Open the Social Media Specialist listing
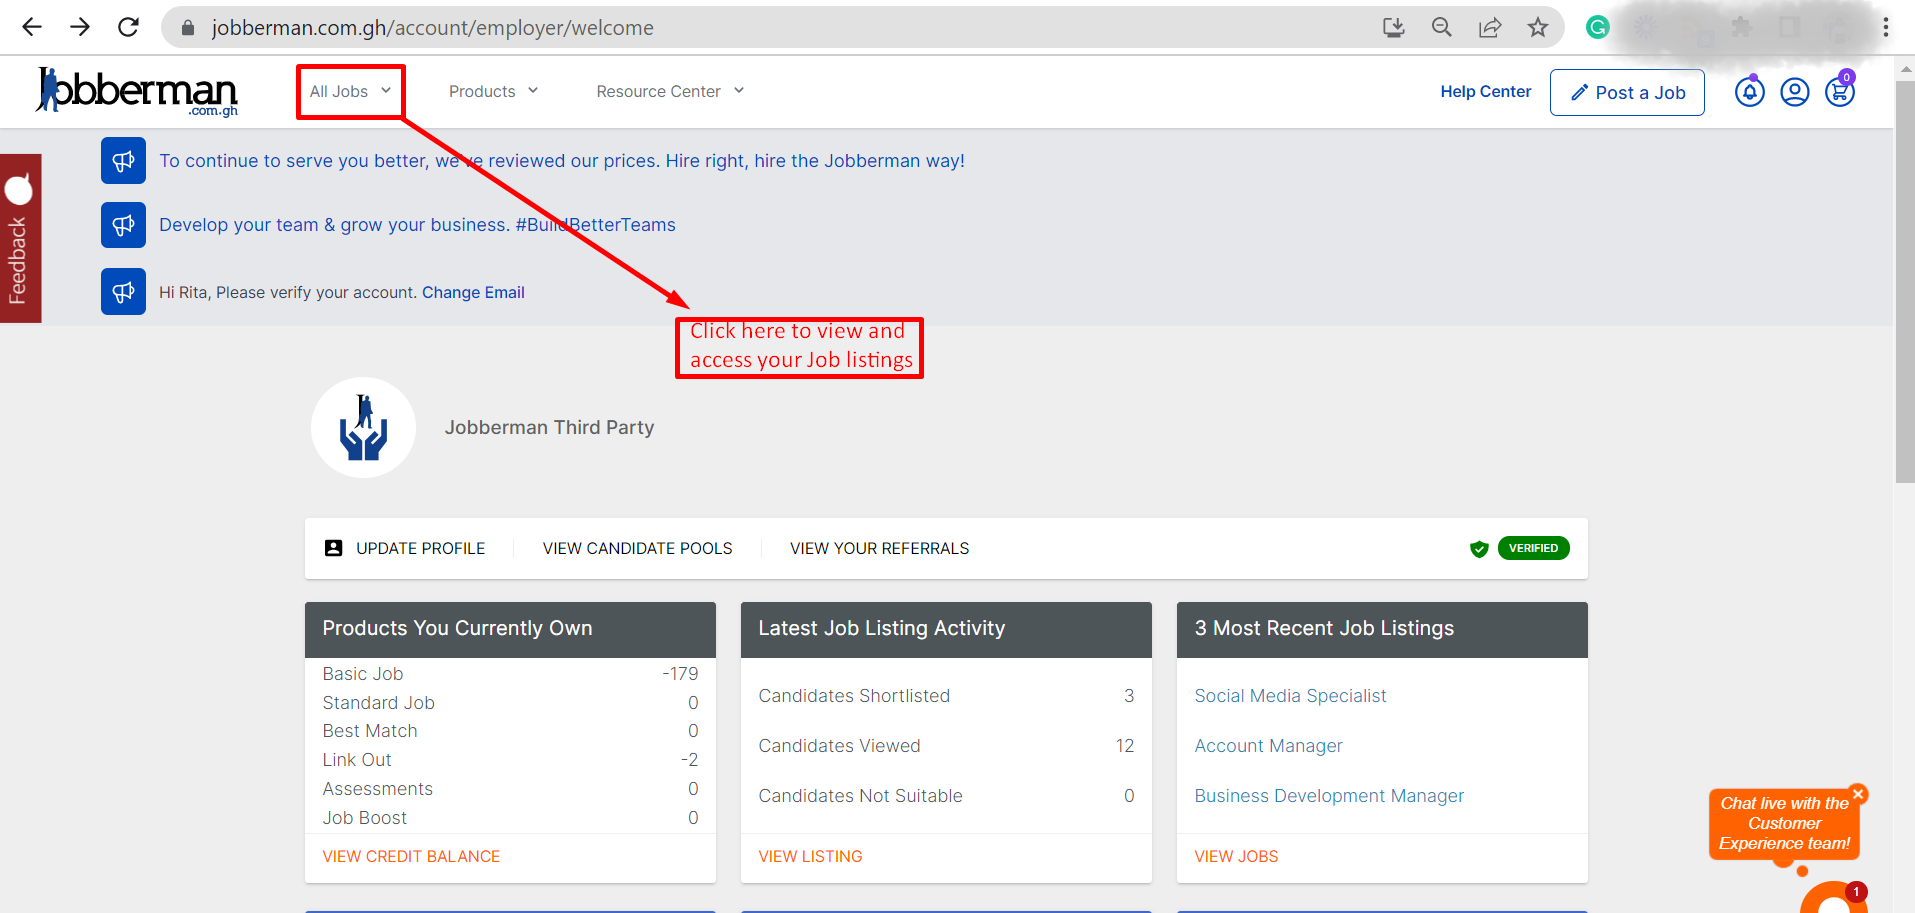Image resolution: width=1915 pixels, height=913 pixels. pyautogui.click(x=1290, y=696)
